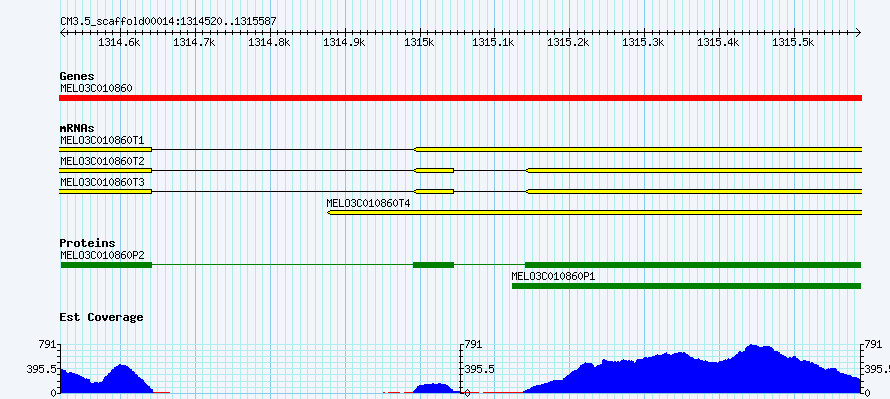Open the MELO3C010860P1 protein label
The image size is (890, 399).
[x=553, y=276]
